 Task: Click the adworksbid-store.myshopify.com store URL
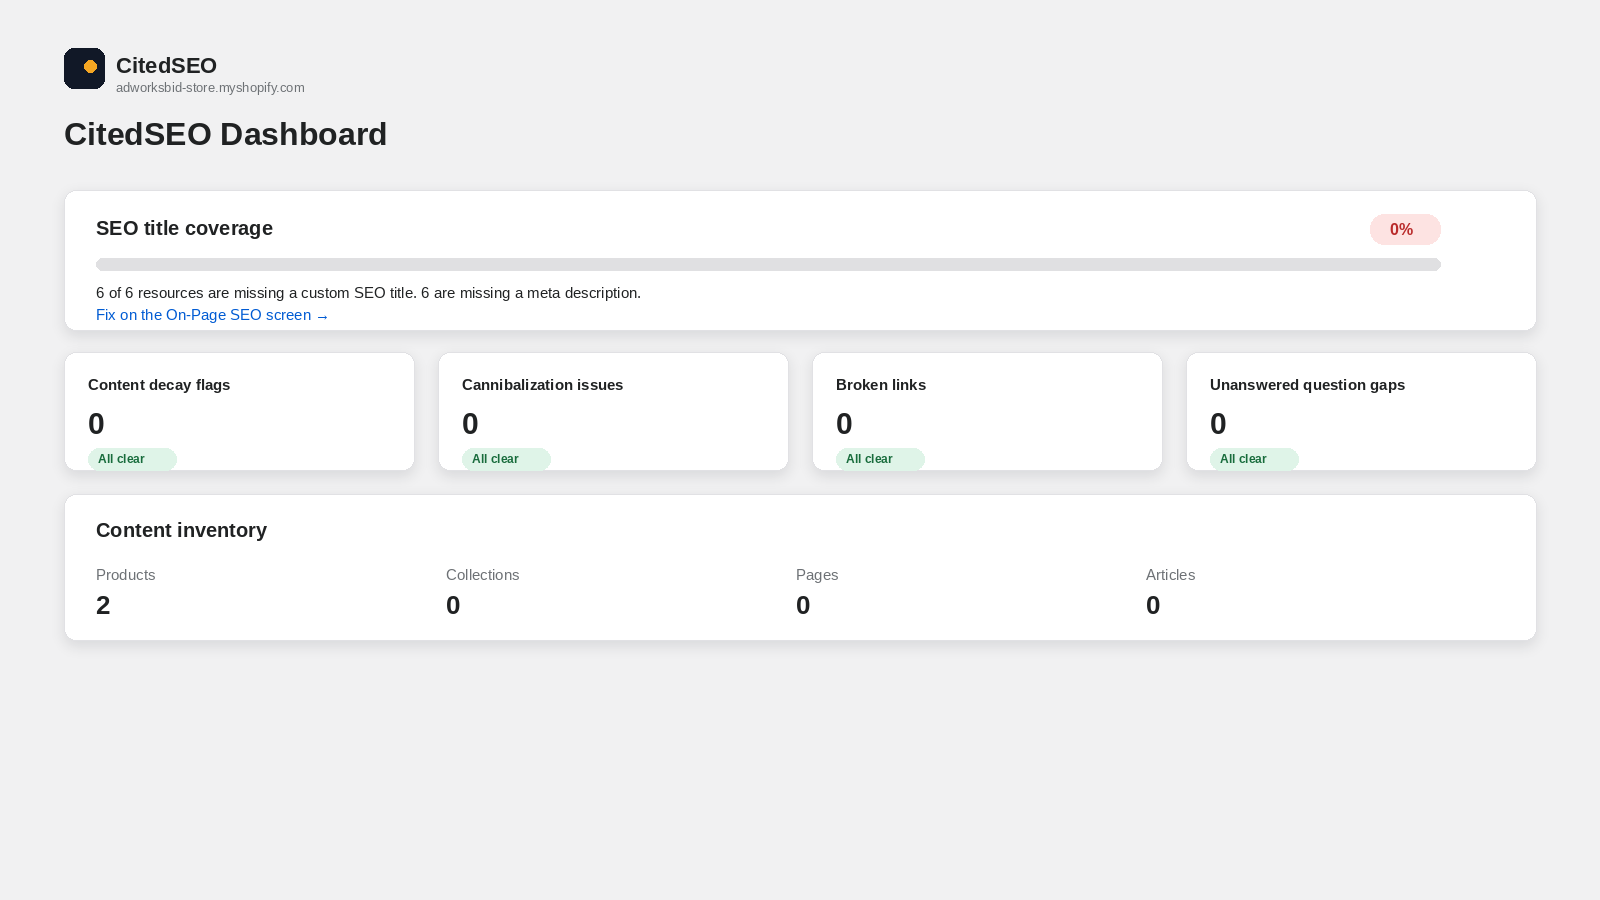point(210,88)
